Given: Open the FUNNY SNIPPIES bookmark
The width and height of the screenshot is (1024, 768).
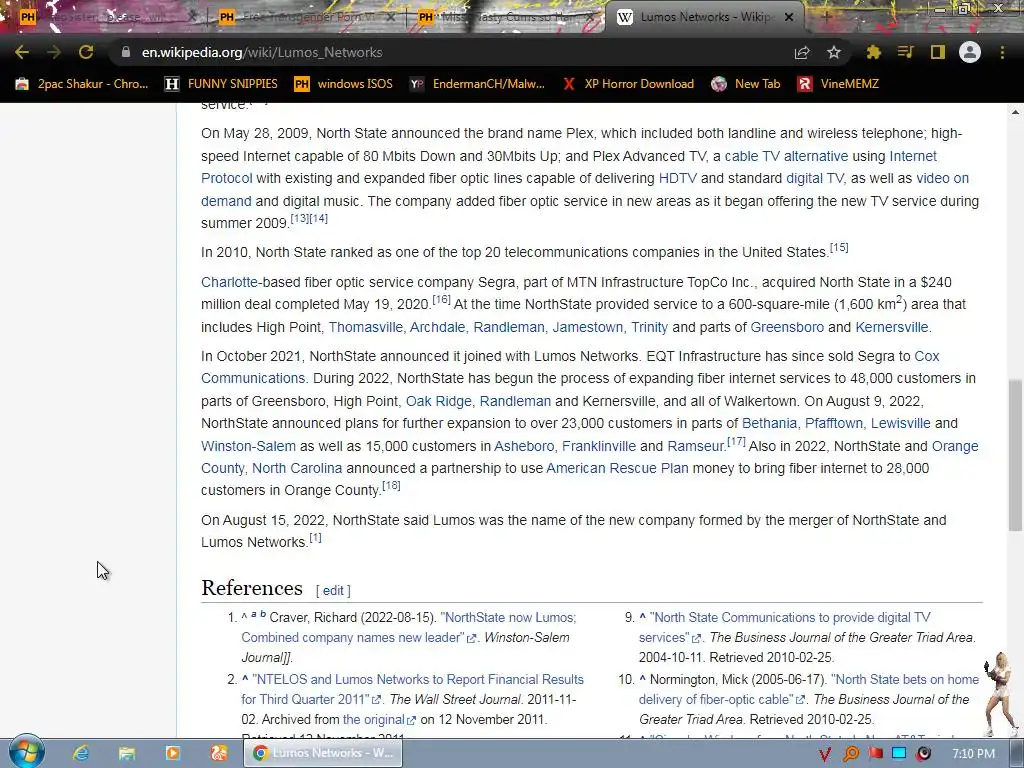Looking at the screenshot, I should 221,84.
